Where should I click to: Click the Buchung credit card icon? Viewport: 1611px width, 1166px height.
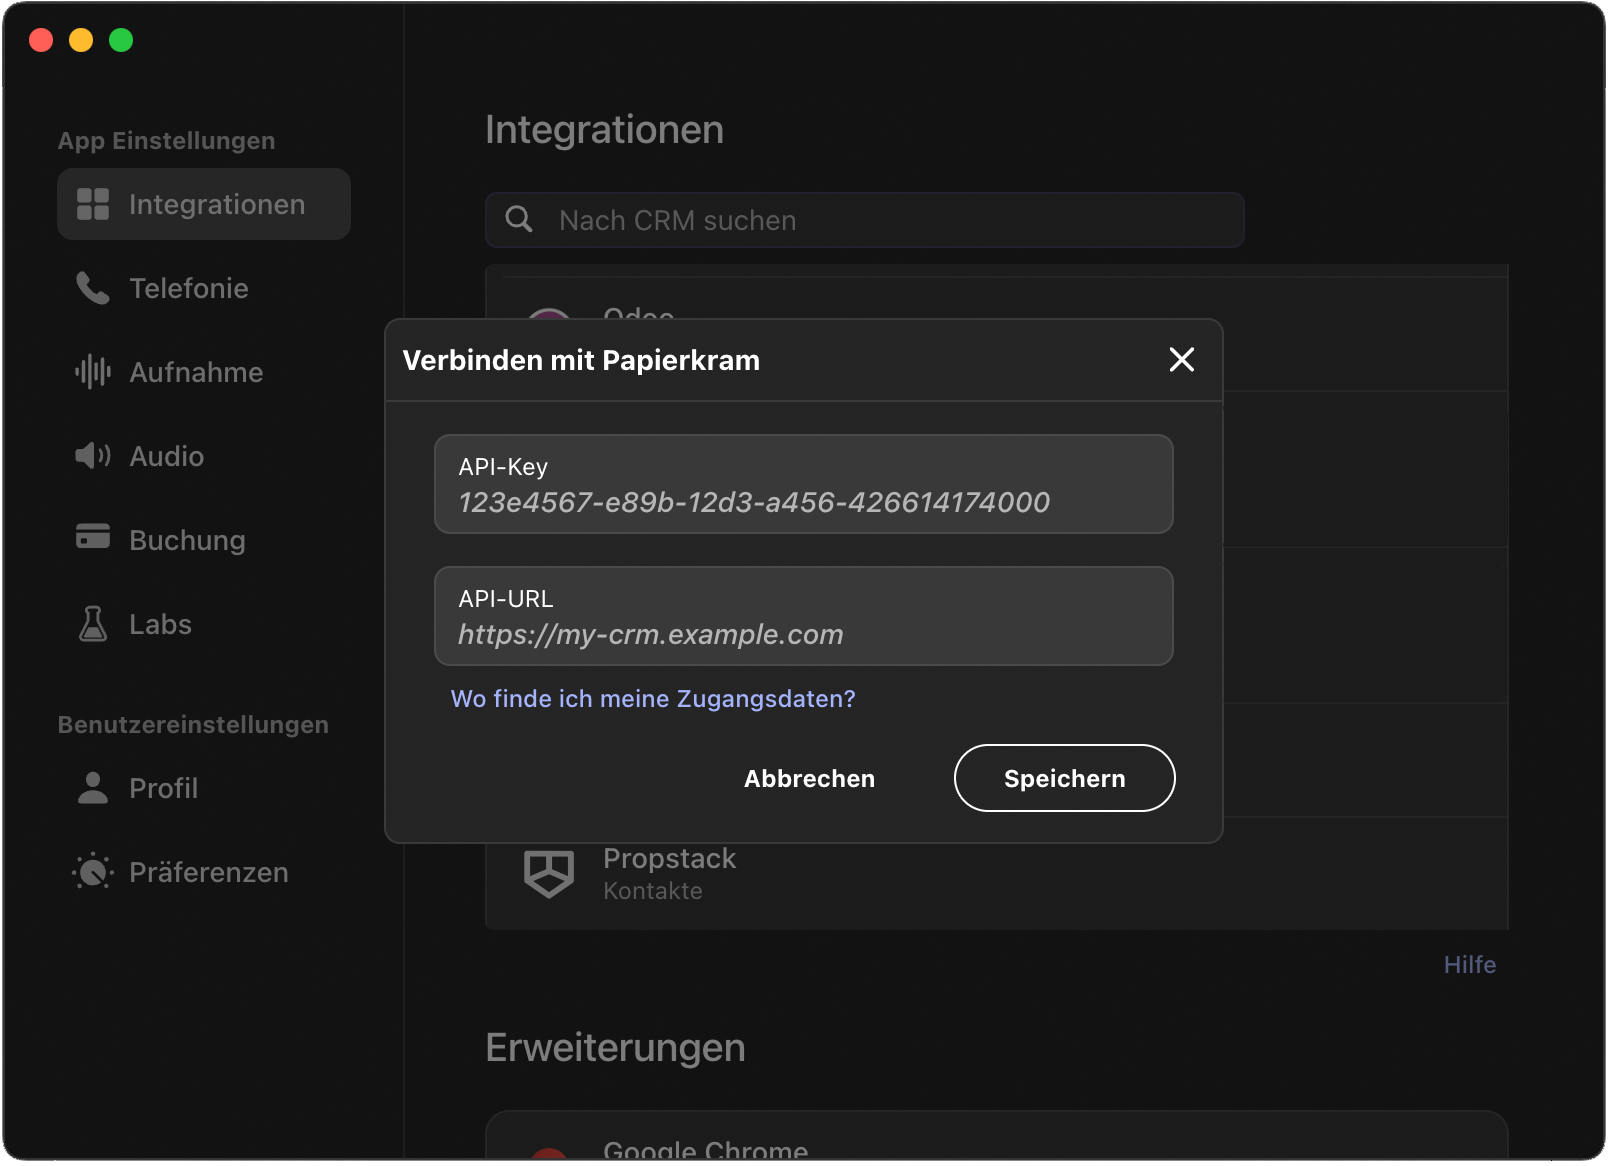pyautogui.click(x=93, y=536)
